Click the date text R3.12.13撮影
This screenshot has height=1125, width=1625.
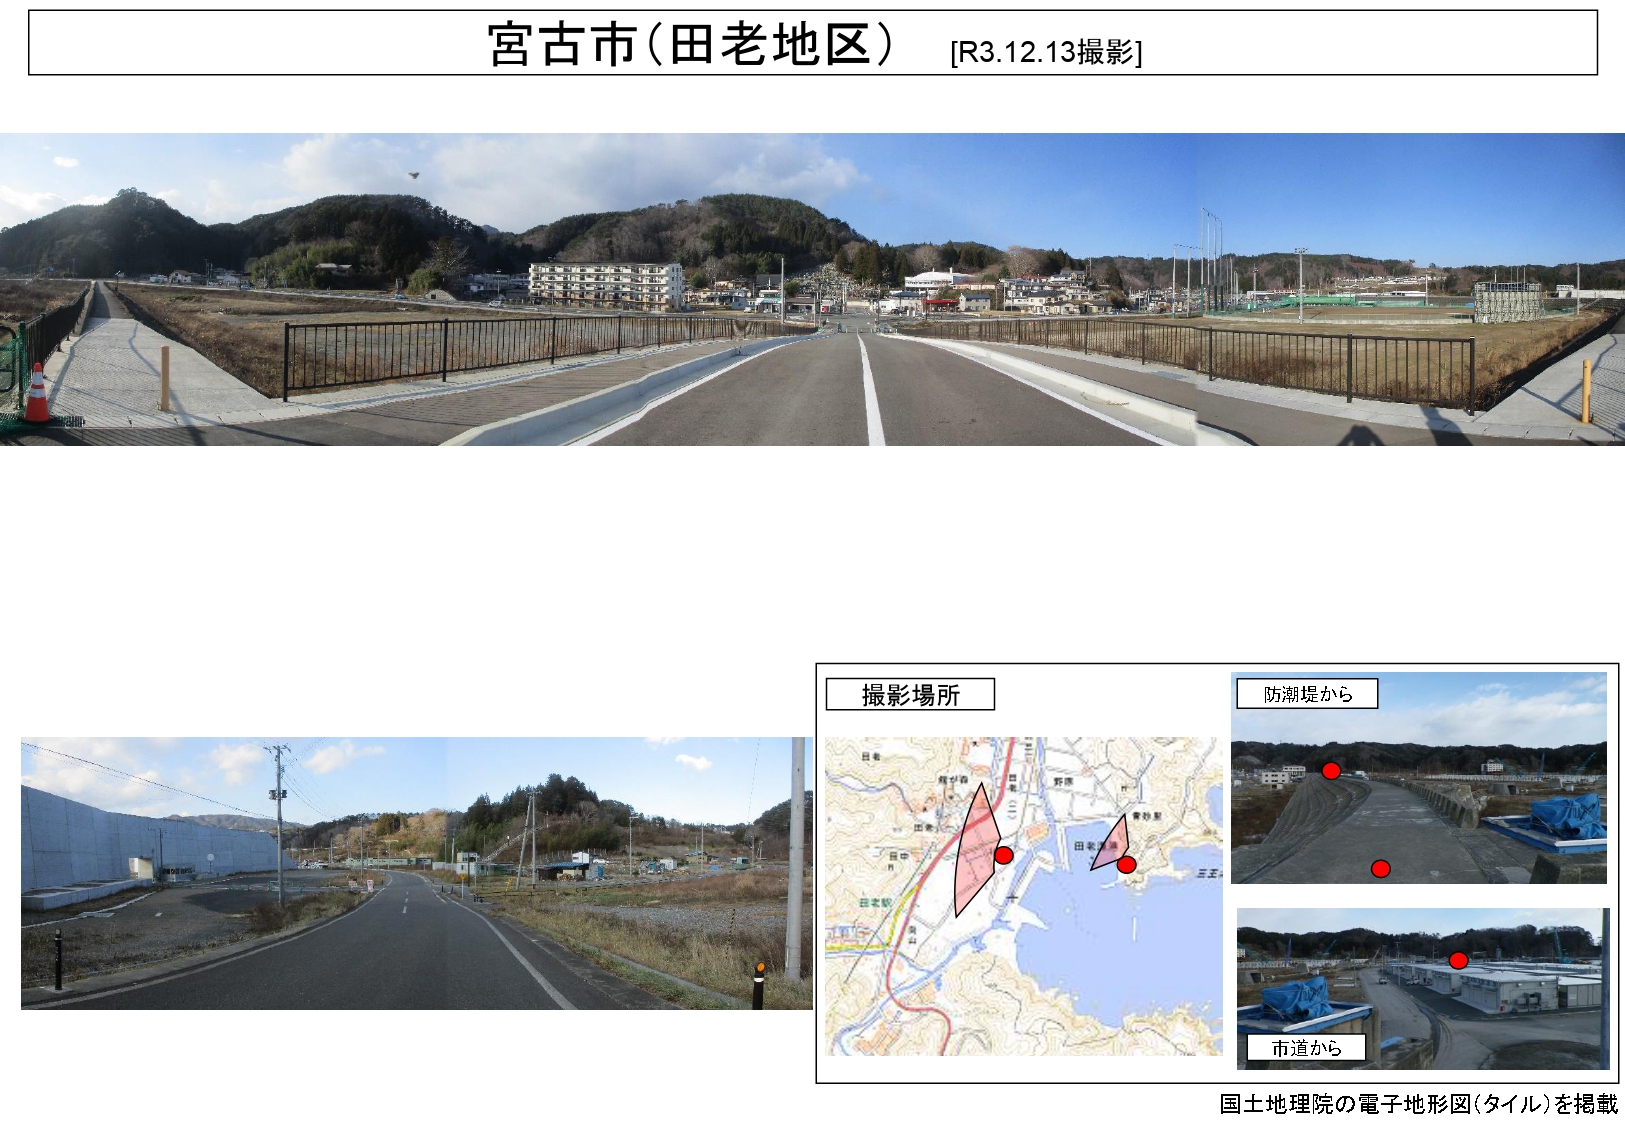click(x=1046, y=52)
